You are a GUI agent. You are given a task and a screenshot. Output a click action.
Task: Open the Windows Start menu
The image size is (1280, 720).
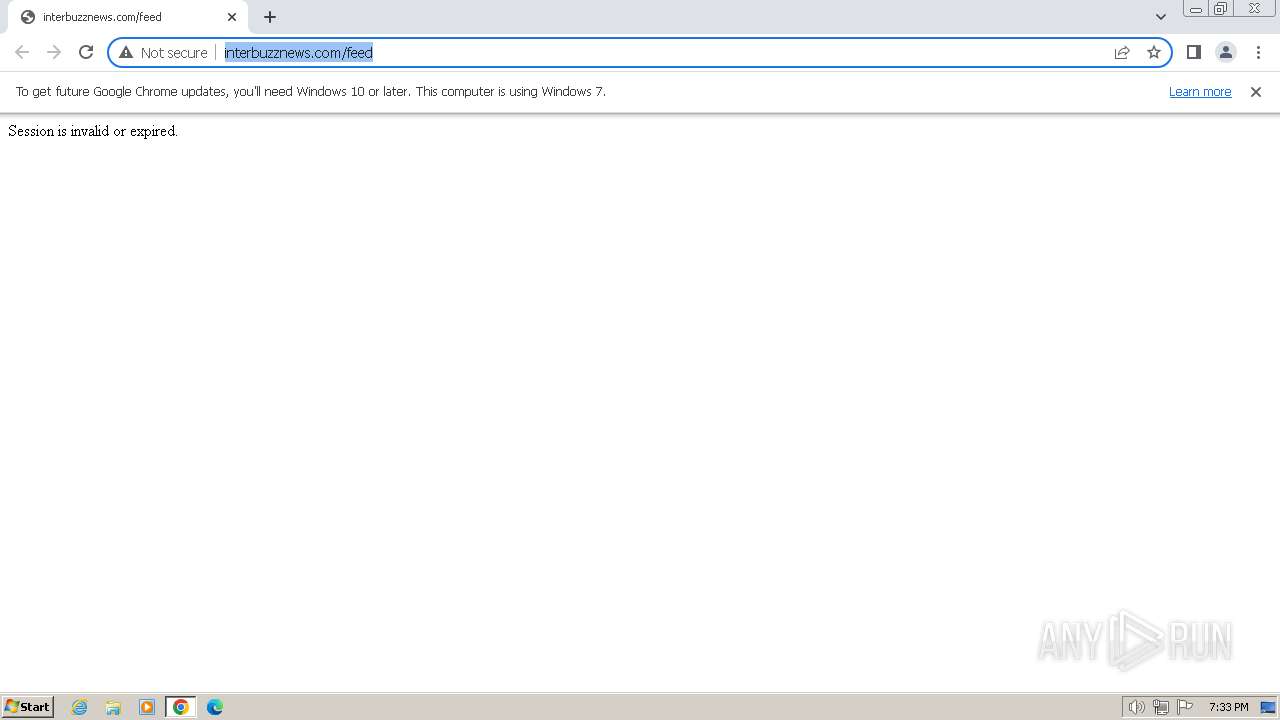point(28,707)
